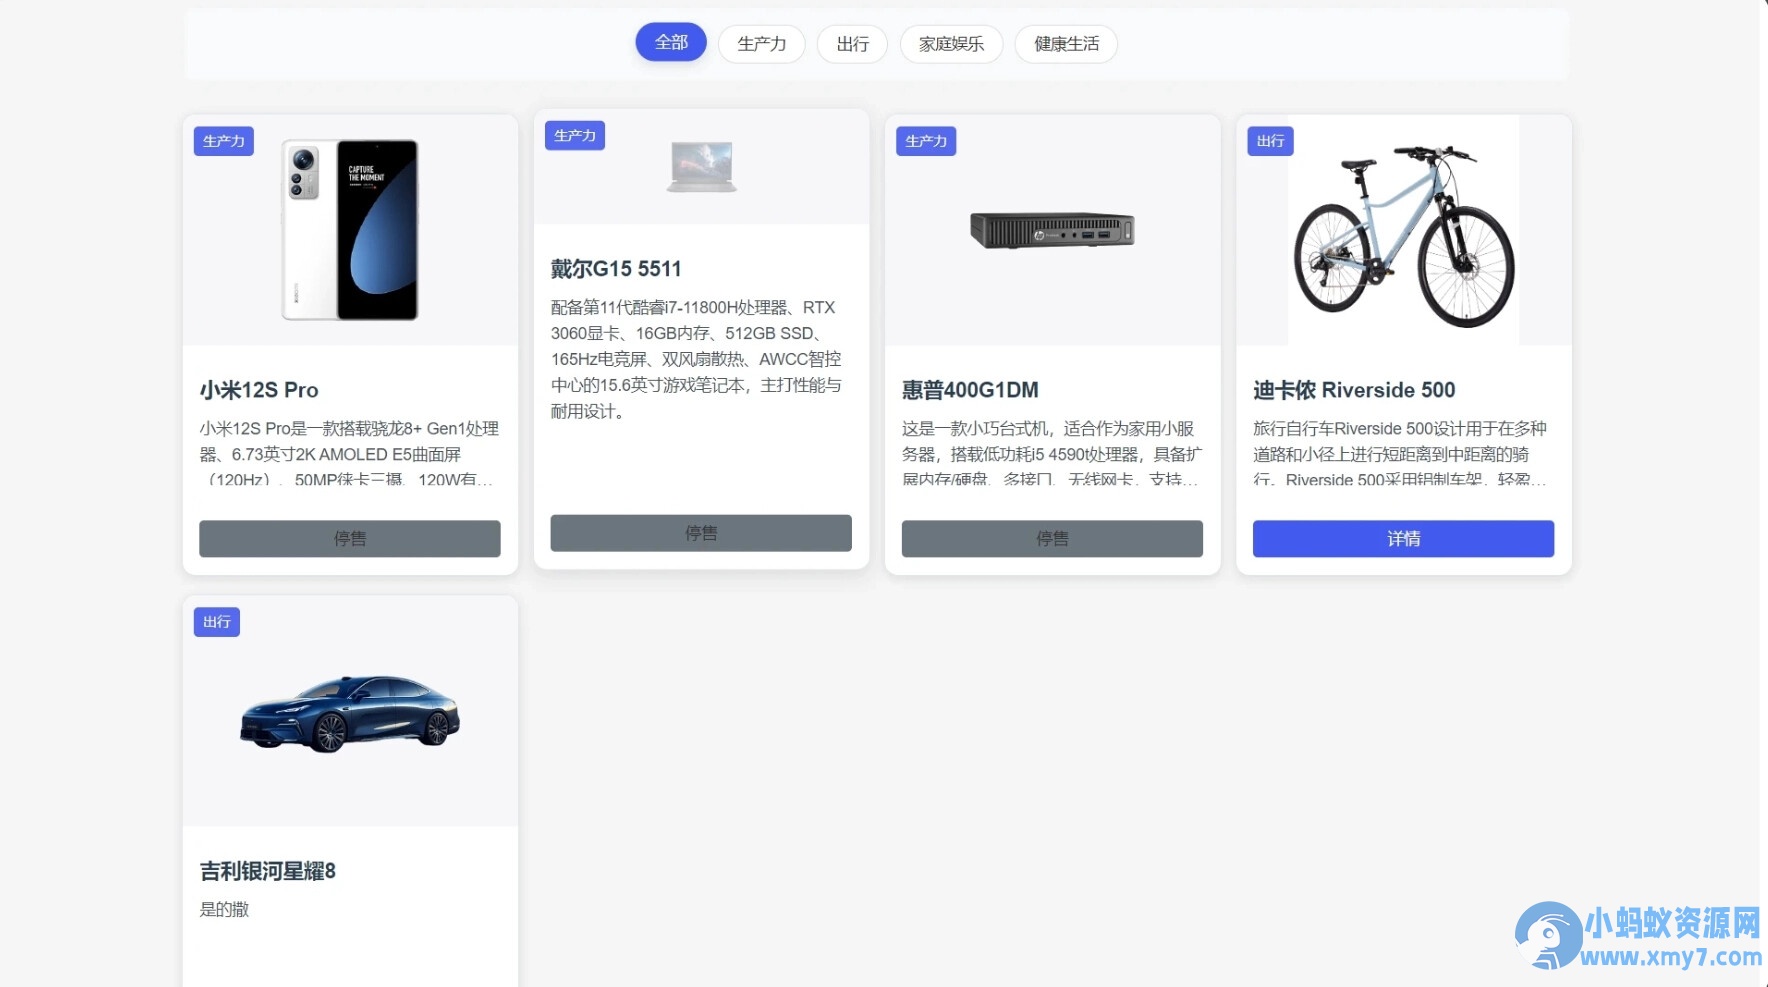
Task: Click the 是的撒 description text
Action: point(224,909)
